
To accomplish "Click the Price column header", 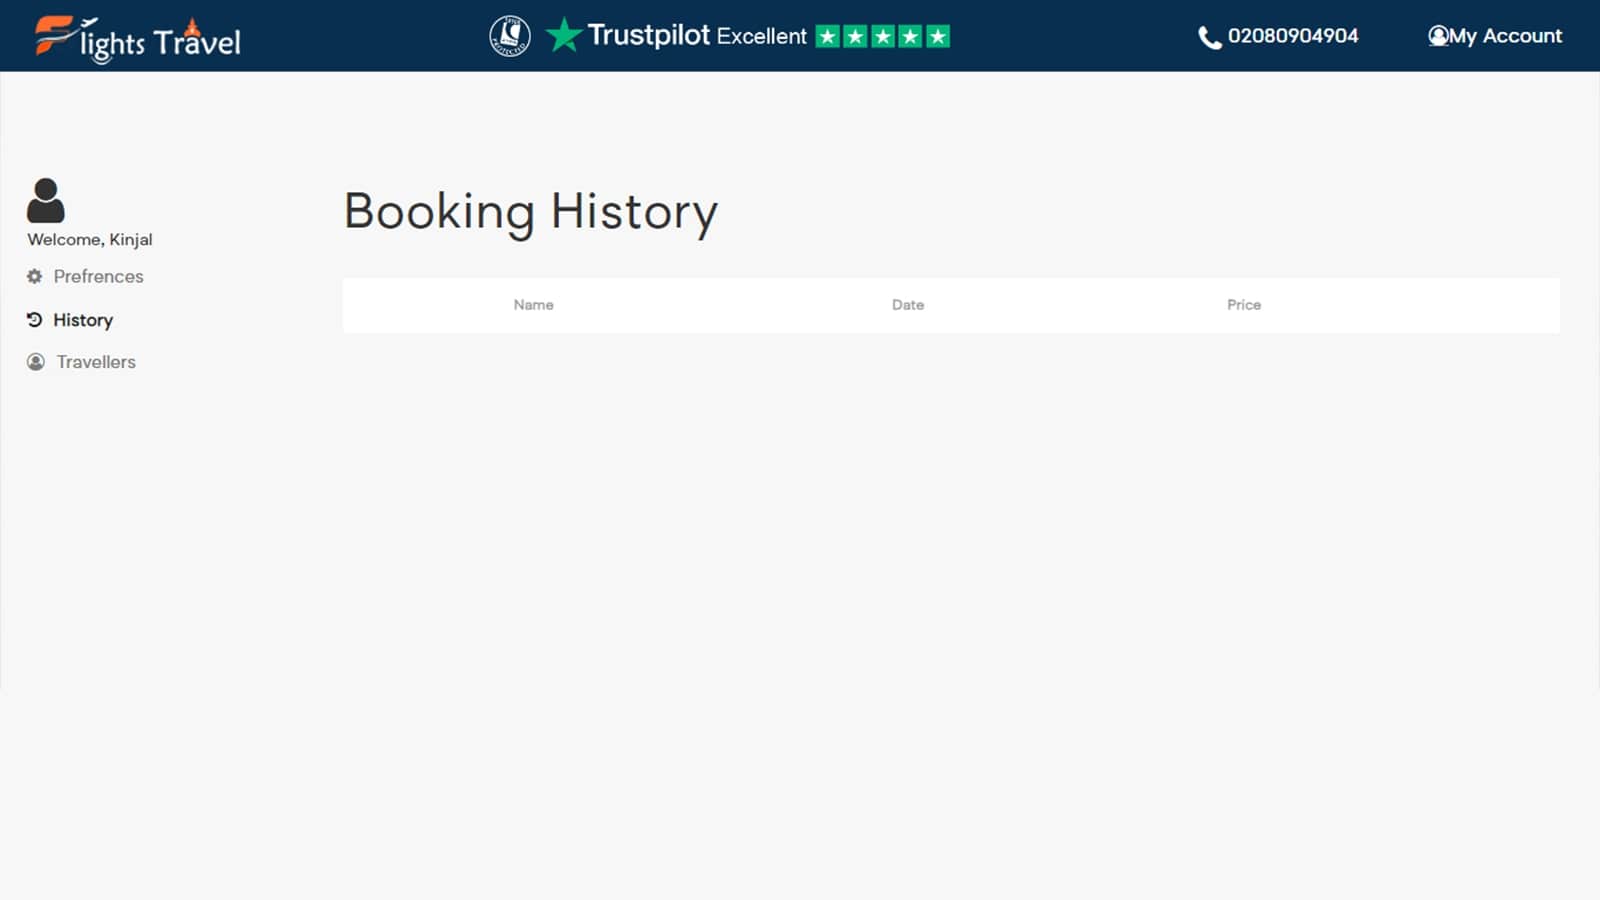I will (x=1243, y=305).
